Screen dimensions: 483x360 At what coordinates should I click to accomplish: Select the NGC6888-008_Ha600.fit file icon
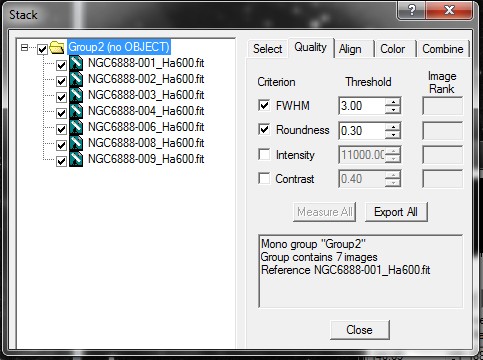(x=76, y=143)
